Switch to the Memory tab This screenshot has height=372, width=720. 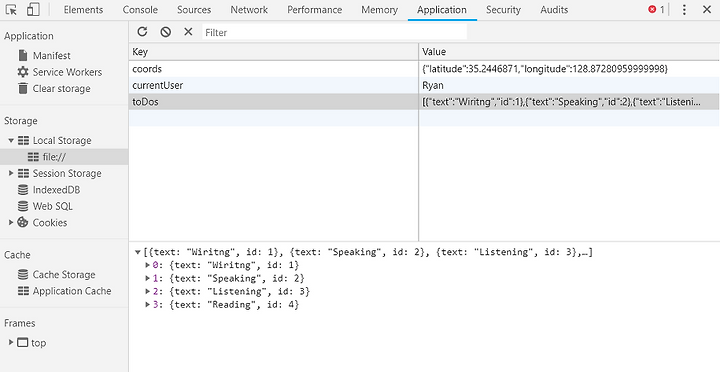(379, 10)
